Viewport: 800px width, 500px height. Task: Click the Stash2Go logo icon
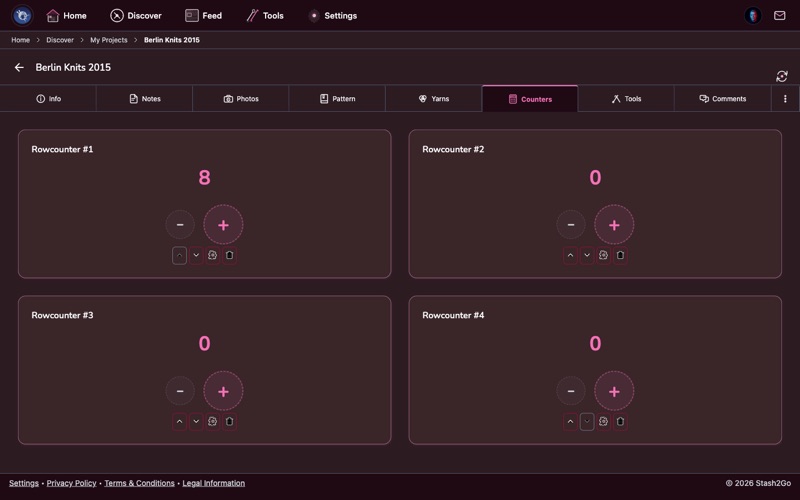click(22, 15)
